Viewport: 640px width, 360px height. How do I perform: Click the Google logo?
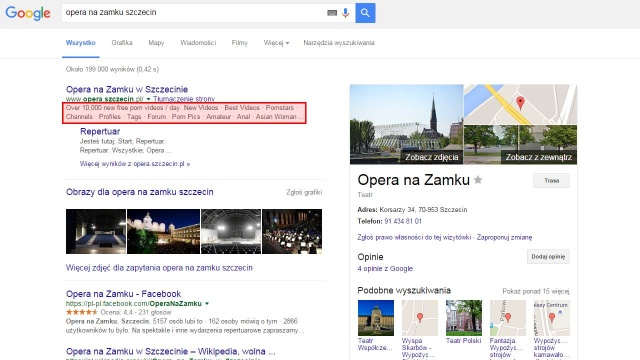click(x=28, y=13)
